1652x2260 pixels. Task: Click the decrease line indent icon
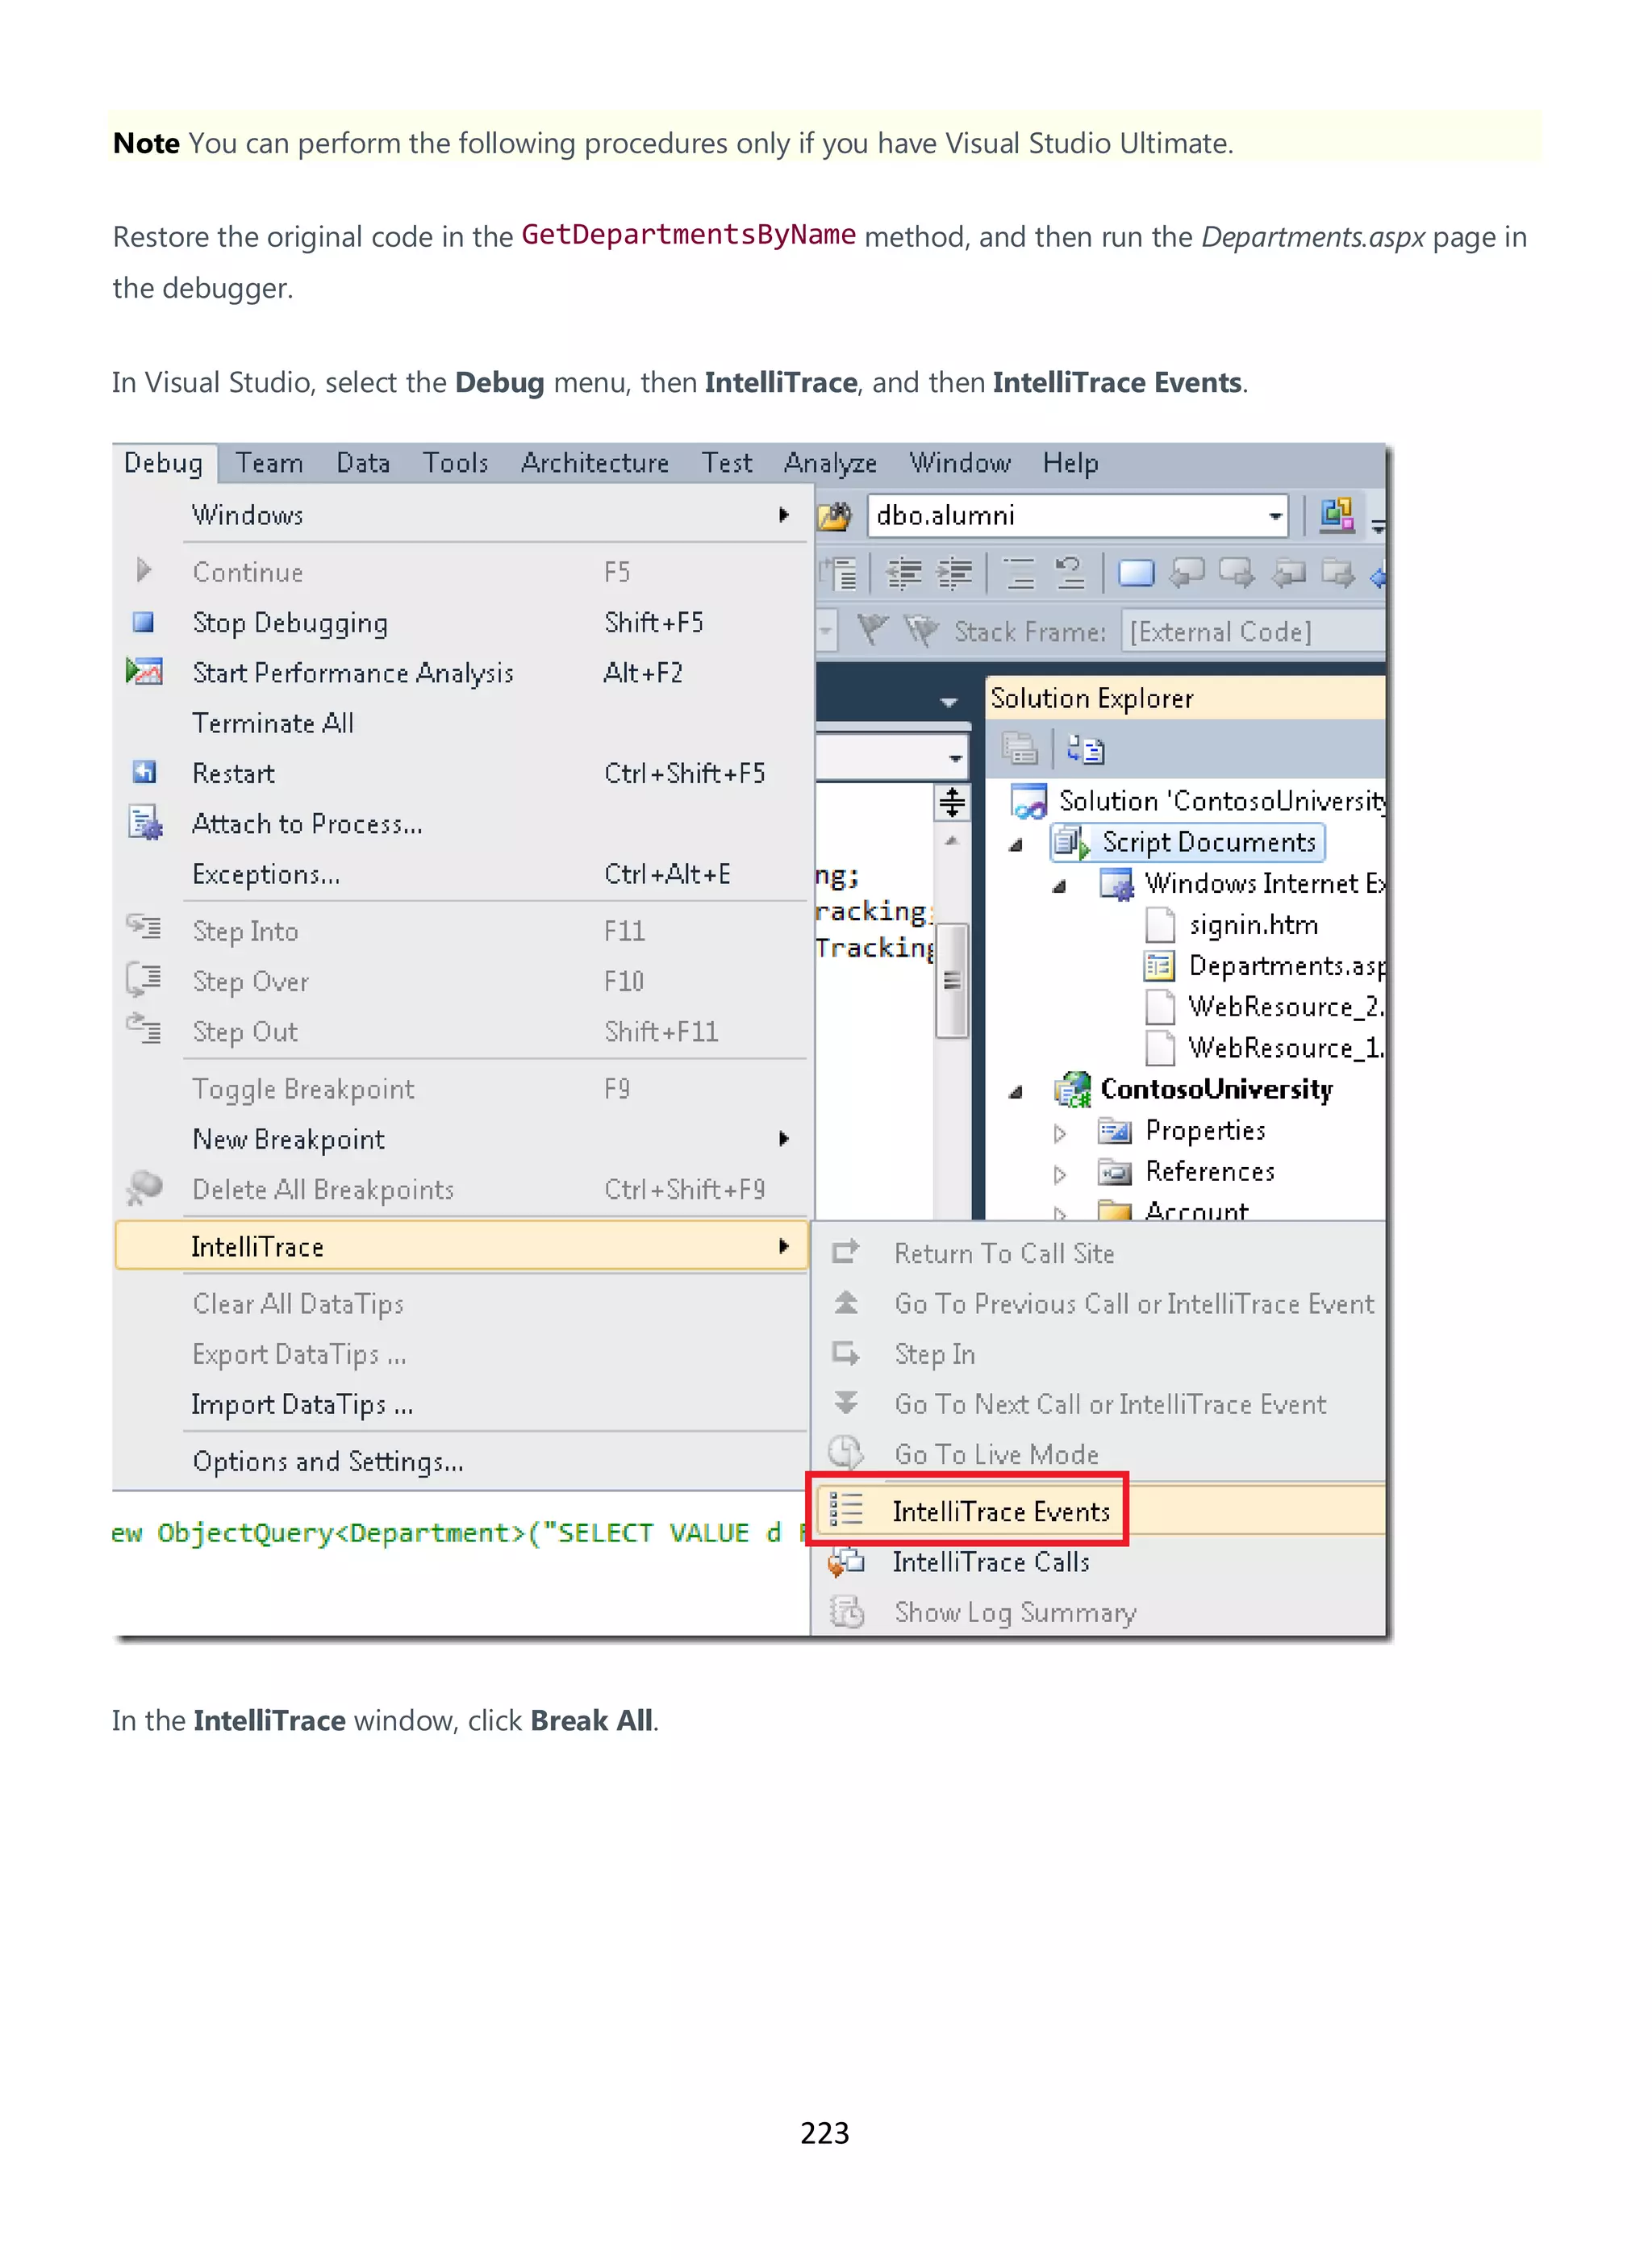coord(905,573)
